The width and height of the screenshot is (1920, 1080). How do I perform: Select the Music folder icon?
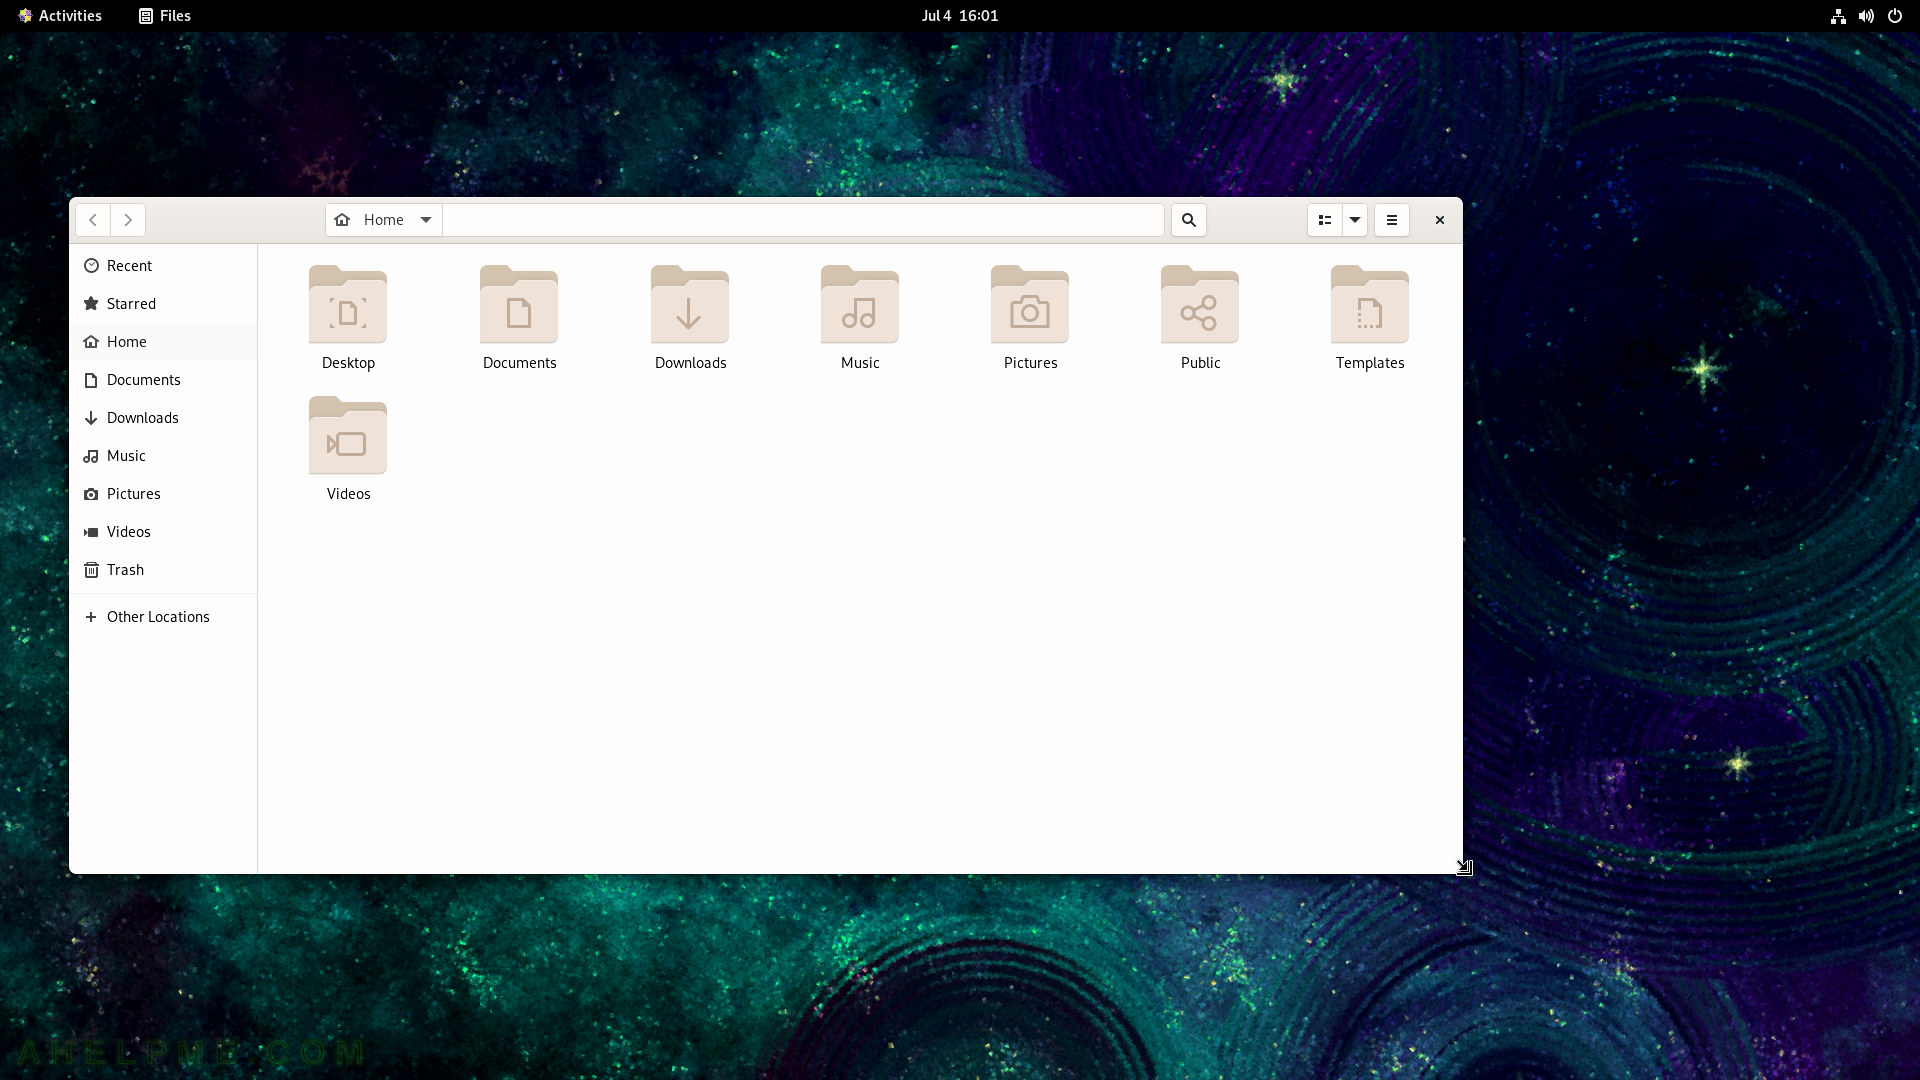(860, 305)
